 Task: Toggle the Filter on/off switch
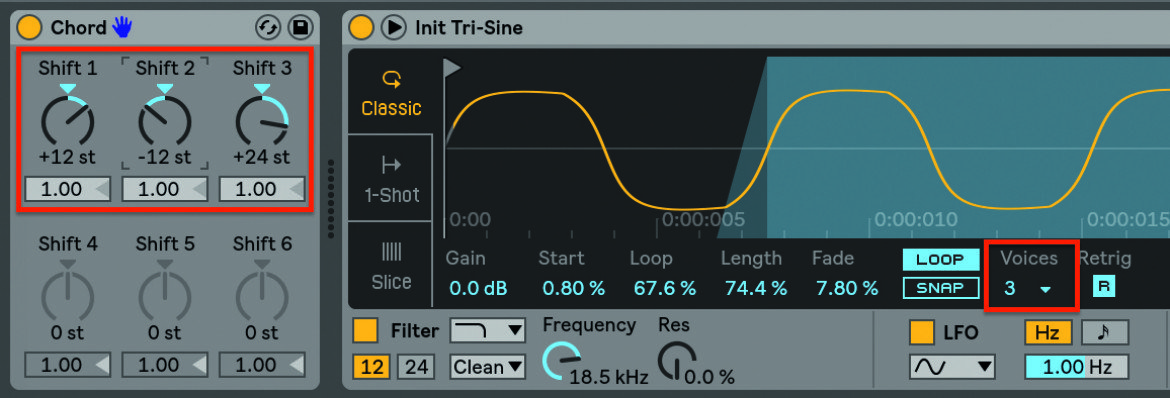point(365,330)
